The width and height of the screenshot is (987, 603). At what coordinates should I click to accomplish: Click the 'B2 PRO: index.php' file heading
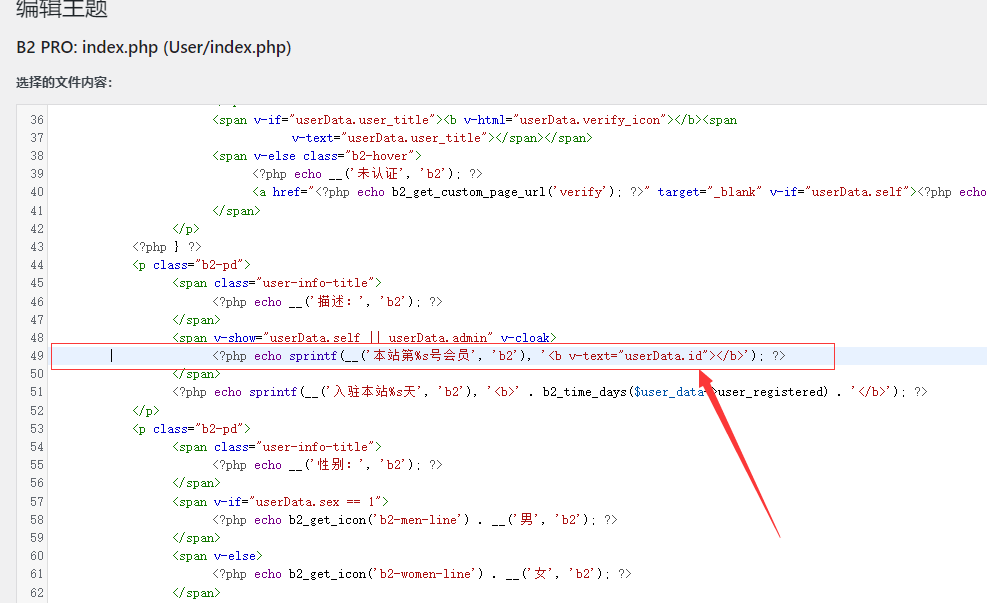click(x=154, y=48)
